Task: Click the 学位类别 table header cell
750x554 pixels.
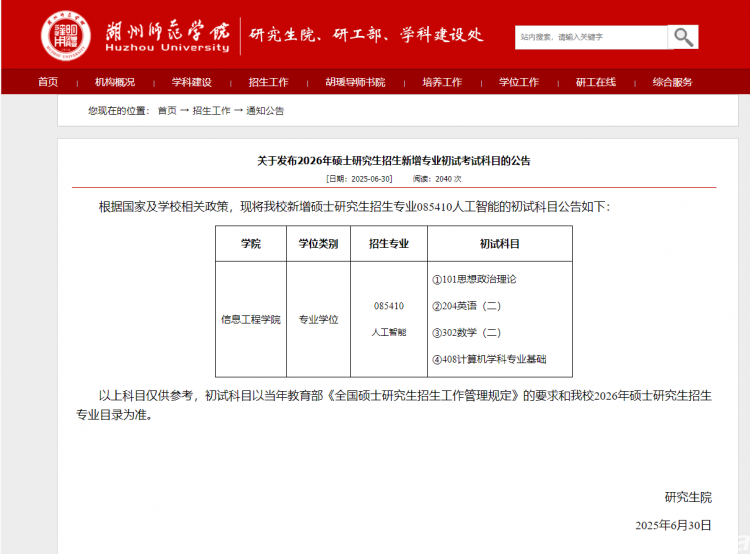Action: (319, 244)
